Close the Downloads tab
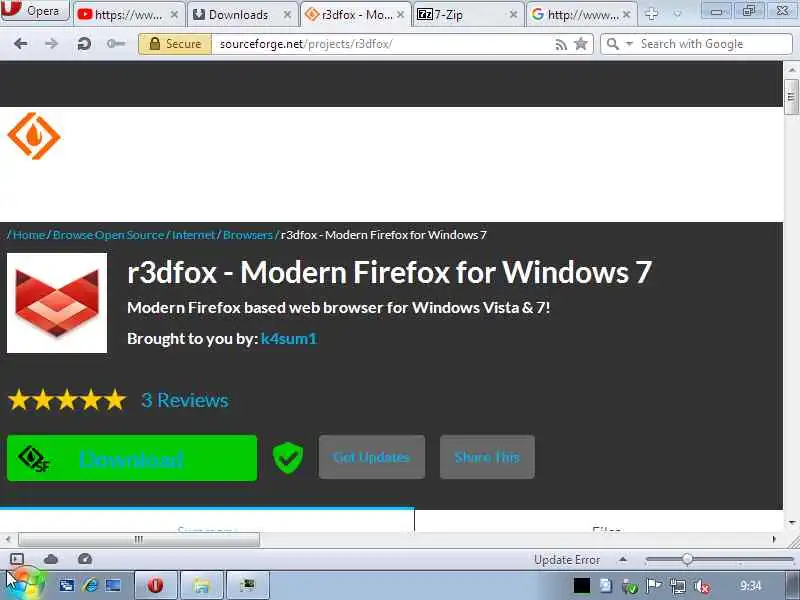This screenshot has width=800, height=600. click(287, 15)
